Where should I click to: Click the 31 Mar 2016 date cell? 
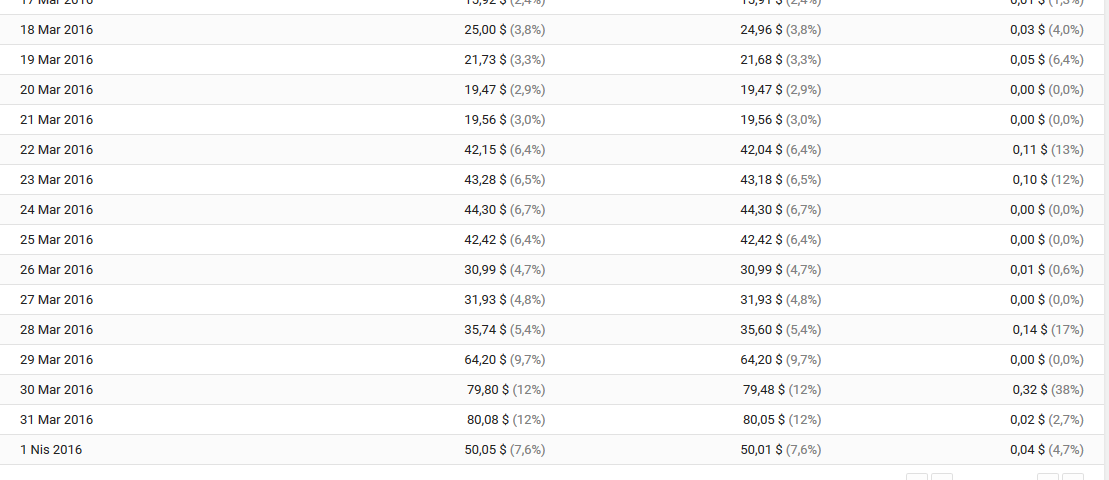coord(57,420)
